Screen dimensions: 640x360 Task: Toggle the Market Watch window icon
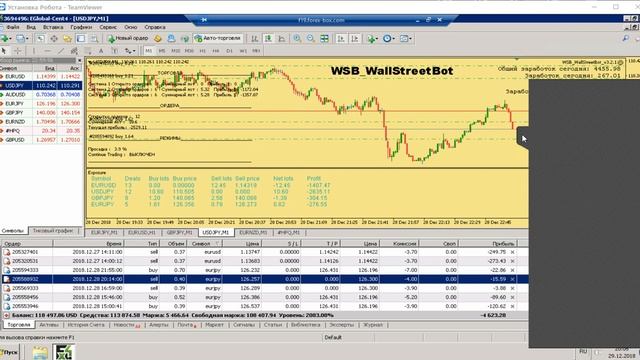[40, 38]
